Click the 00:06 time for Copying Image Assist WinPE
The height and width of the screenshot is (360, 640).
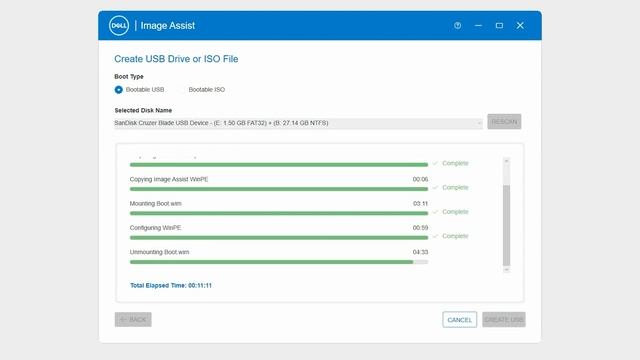pyautogui.click(x=420, y=179)
